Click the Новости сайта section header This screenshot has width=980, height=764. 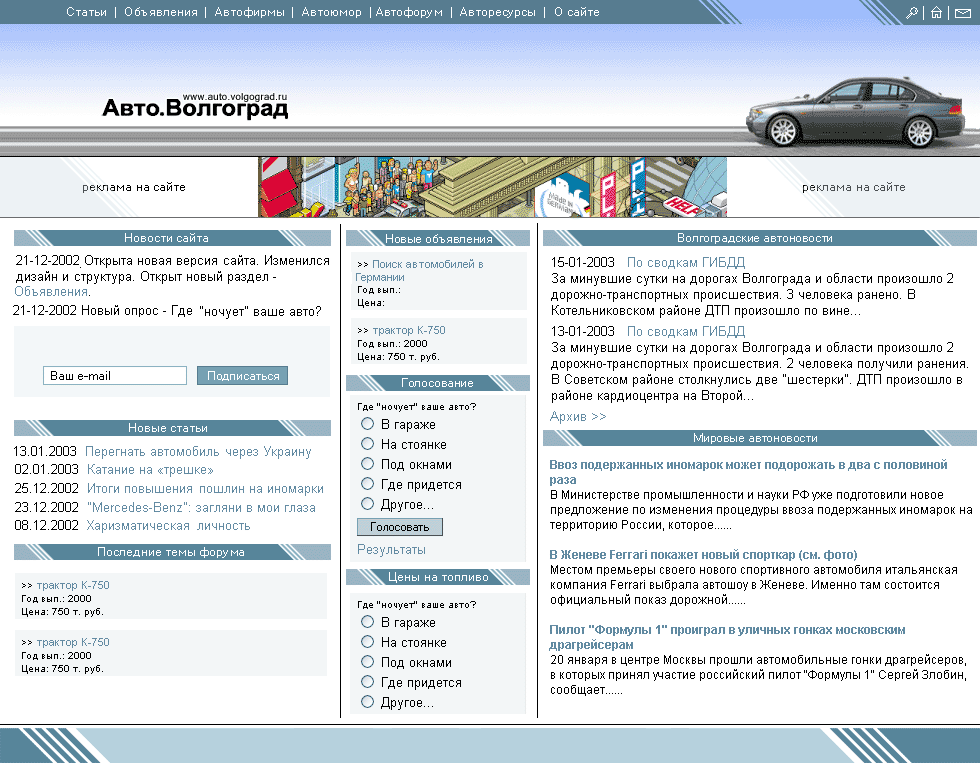tap(172, 238)
